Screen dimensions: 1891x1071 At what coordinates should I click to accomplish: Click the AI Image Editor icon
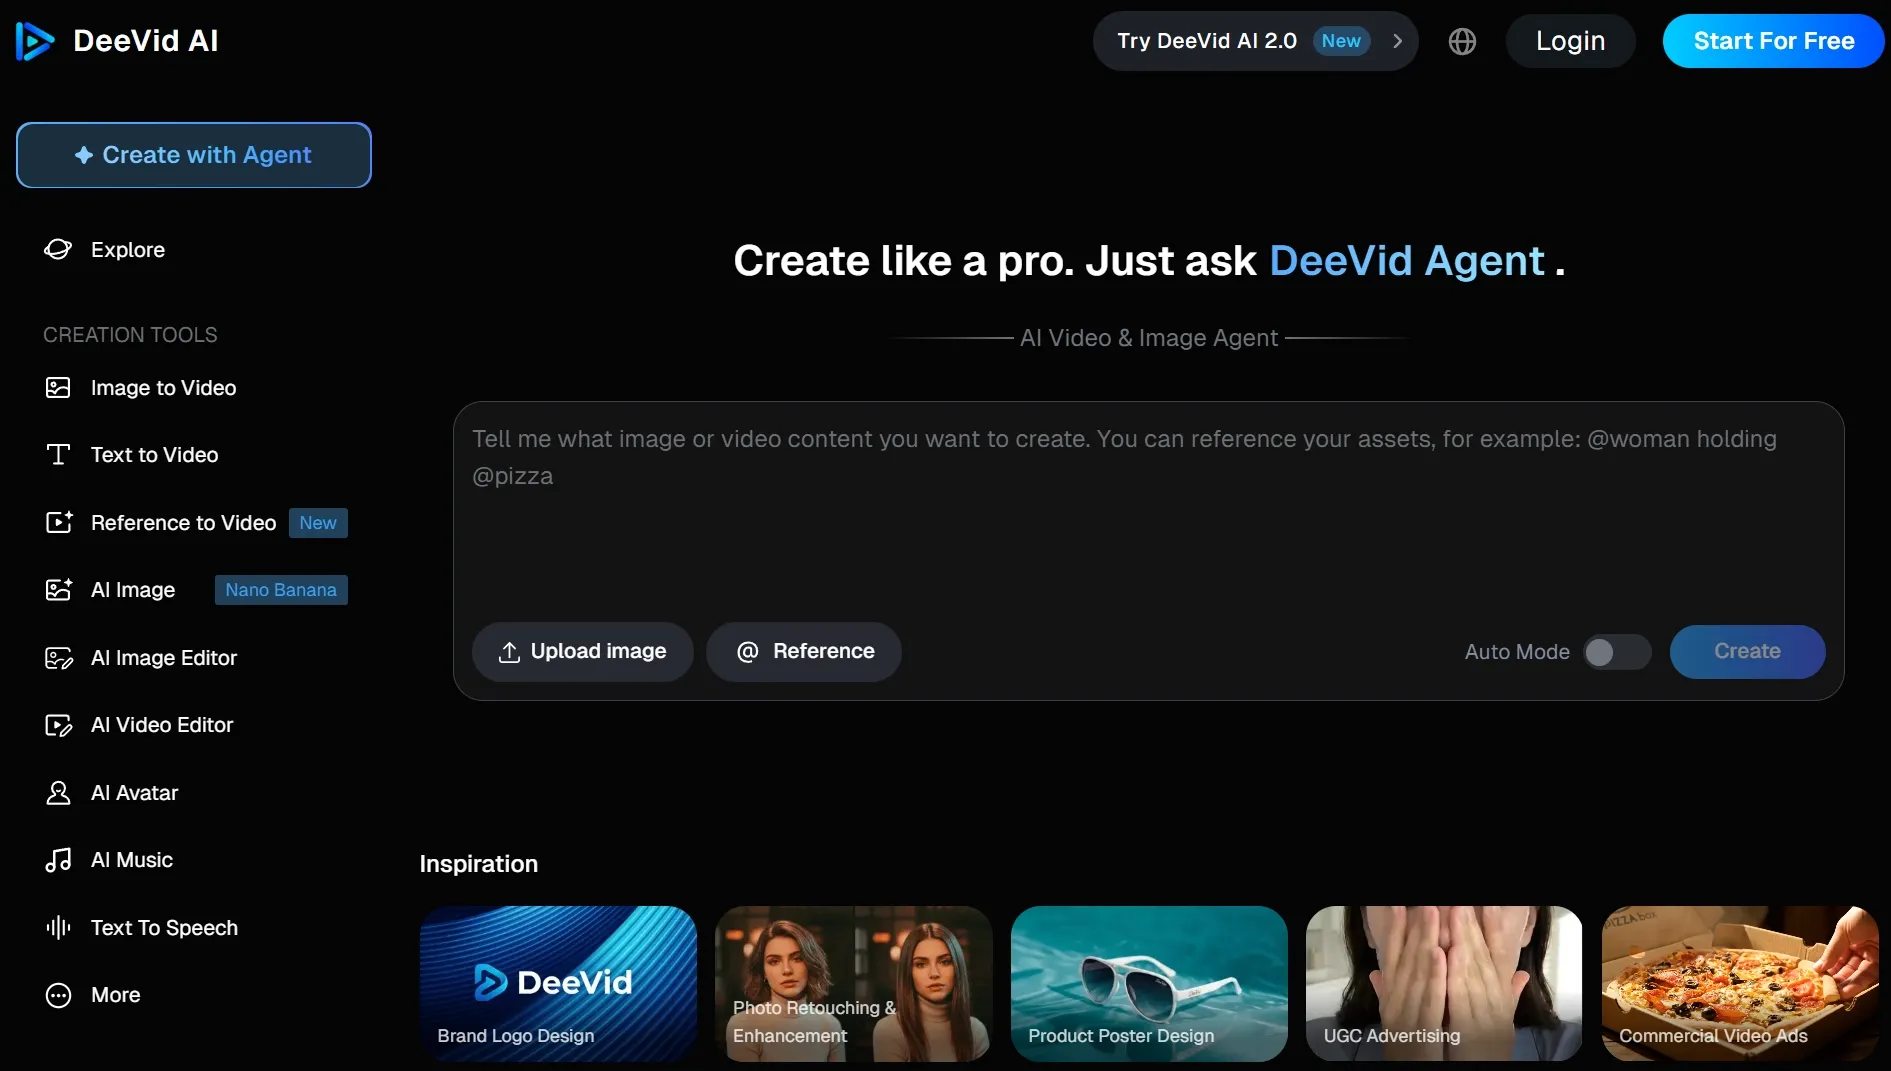(59, 658)
